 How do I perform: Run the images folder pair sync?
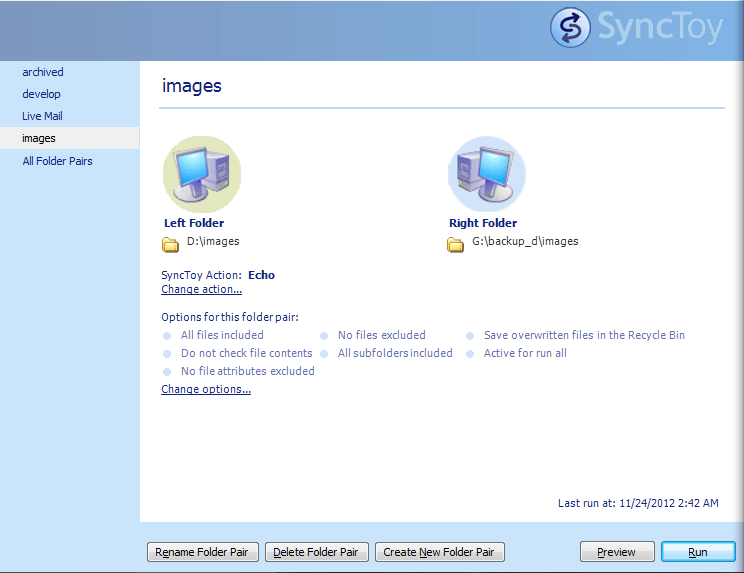pyautogui.click(x=698, y=552)
